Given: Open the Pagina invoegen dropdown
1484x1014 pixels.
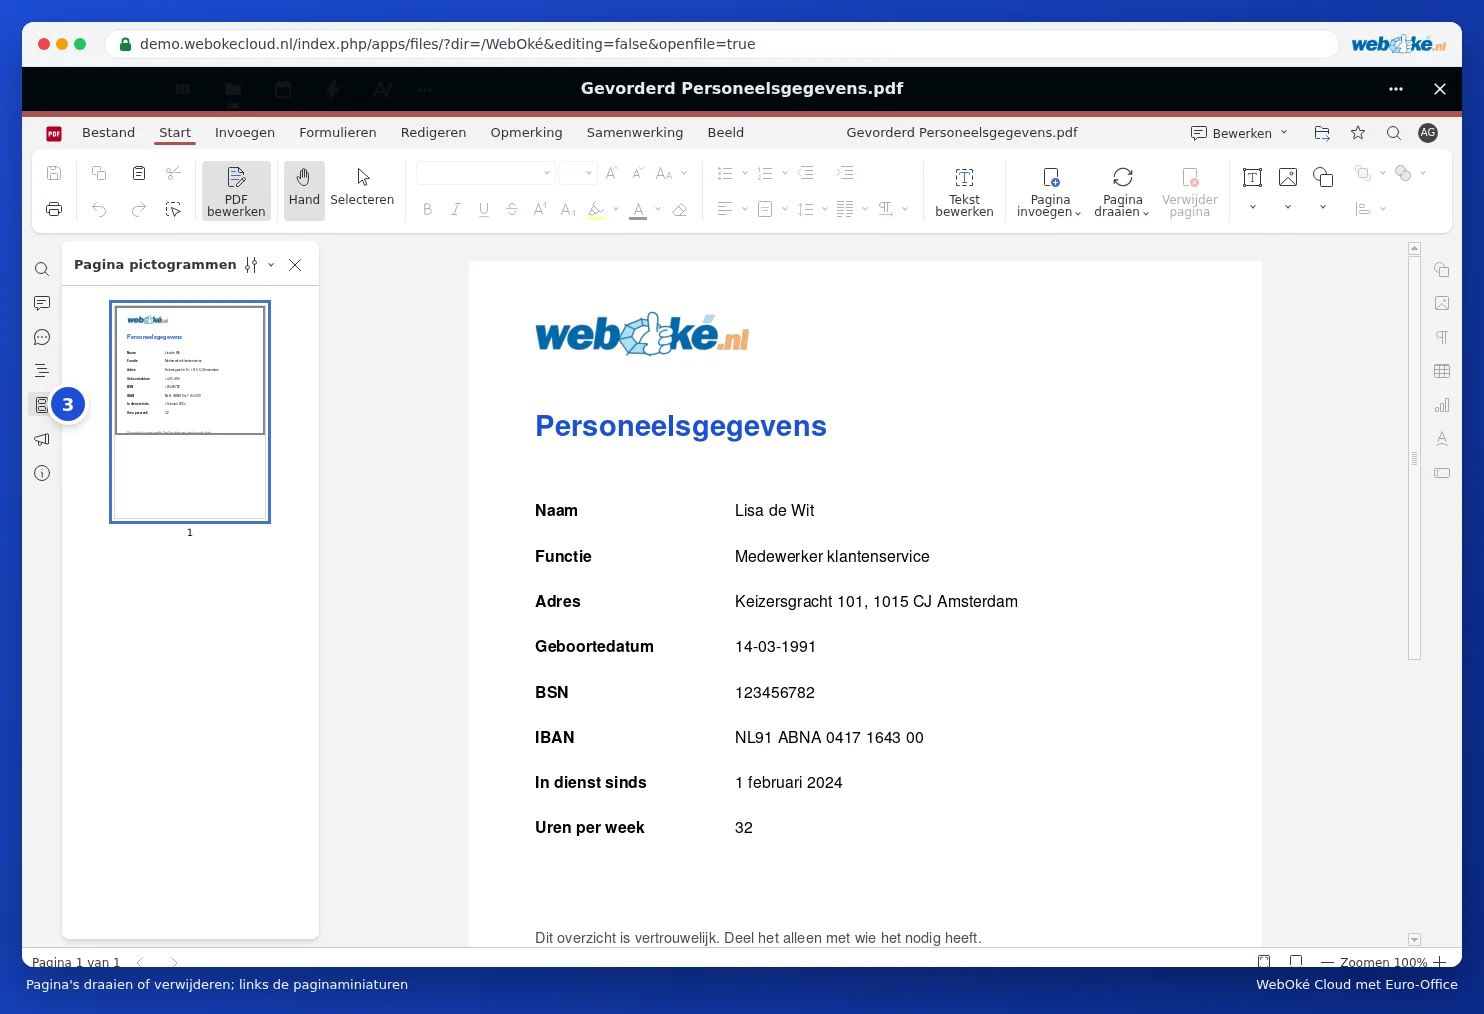Looking at the screenshot, I should (1049, 191).
